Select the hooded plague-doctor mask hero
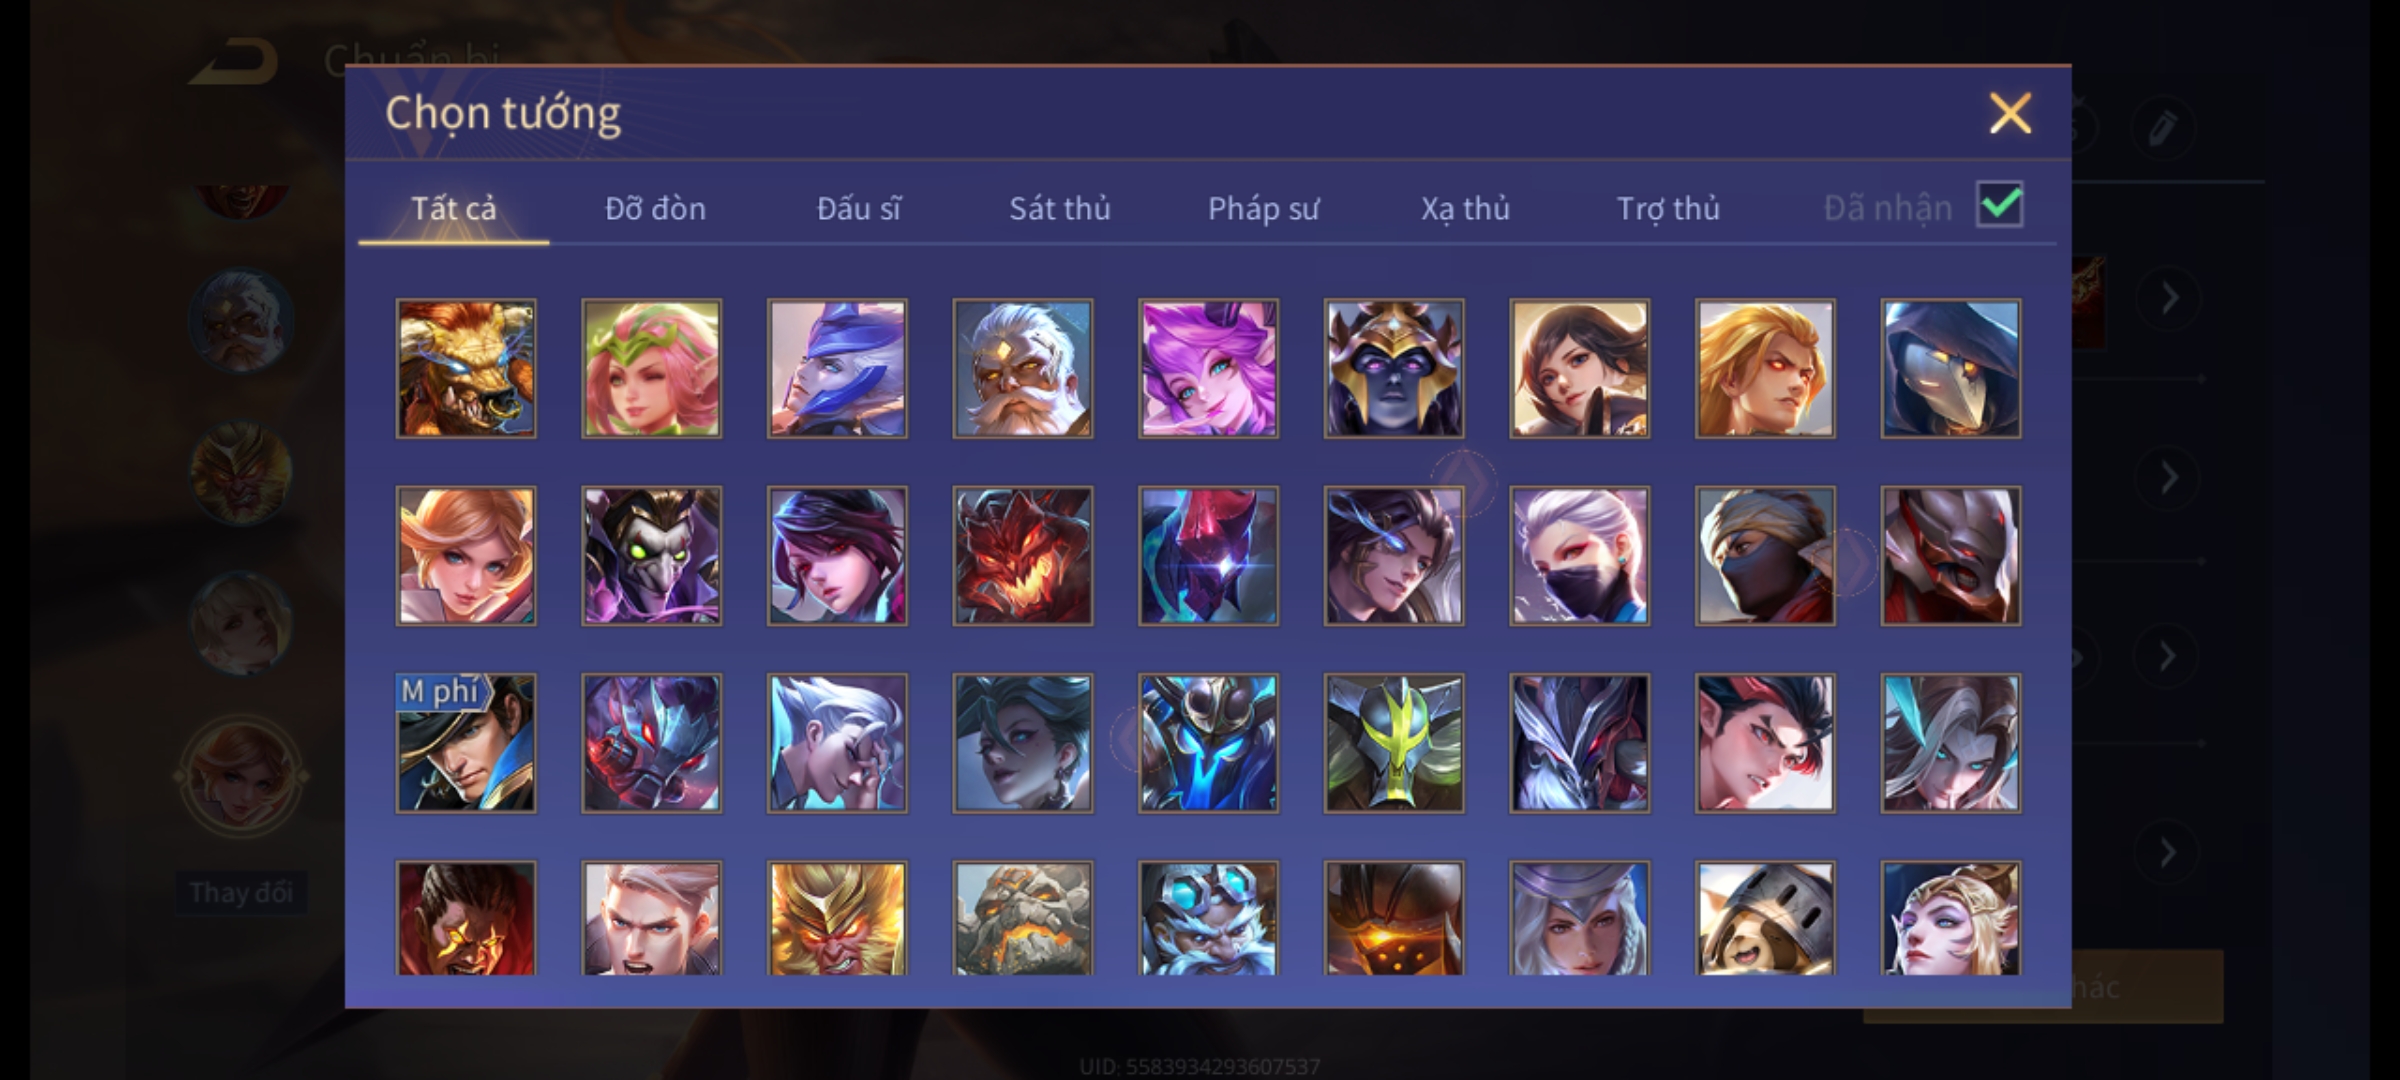The height and width of the screenshot is (1080, 2400). click(x=1951, y=368)
